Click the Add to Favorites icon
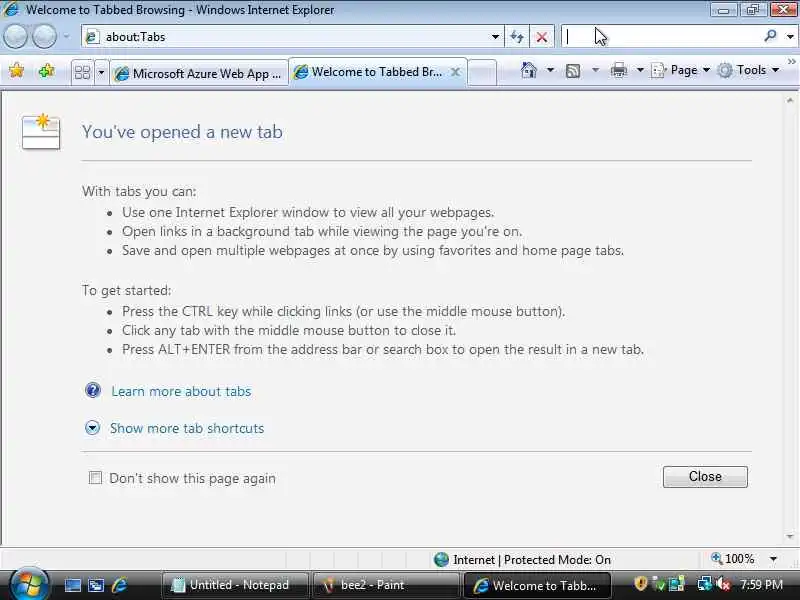Screen dimensions: 800x600 click(x=46, y=70)
